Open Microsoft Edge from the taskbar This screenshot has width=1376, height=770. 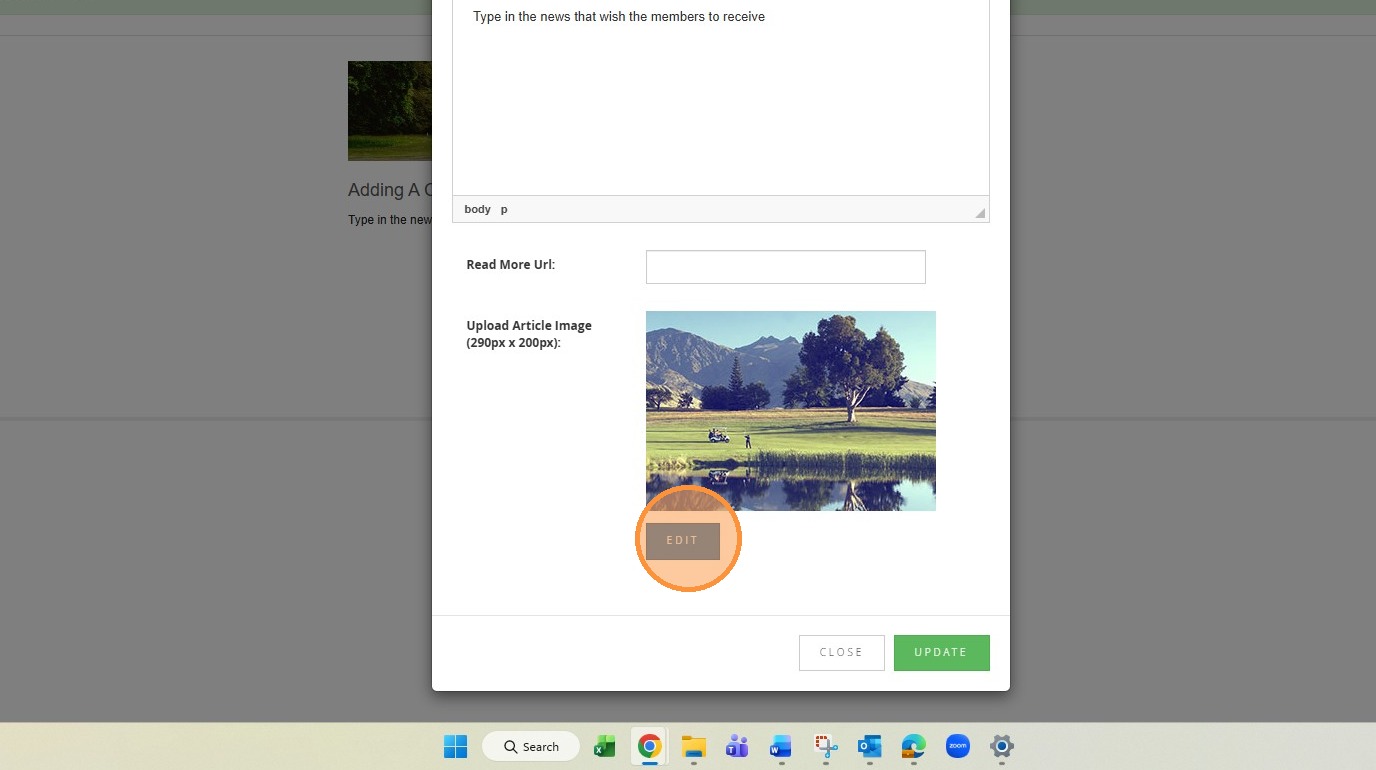coord(913,747)
